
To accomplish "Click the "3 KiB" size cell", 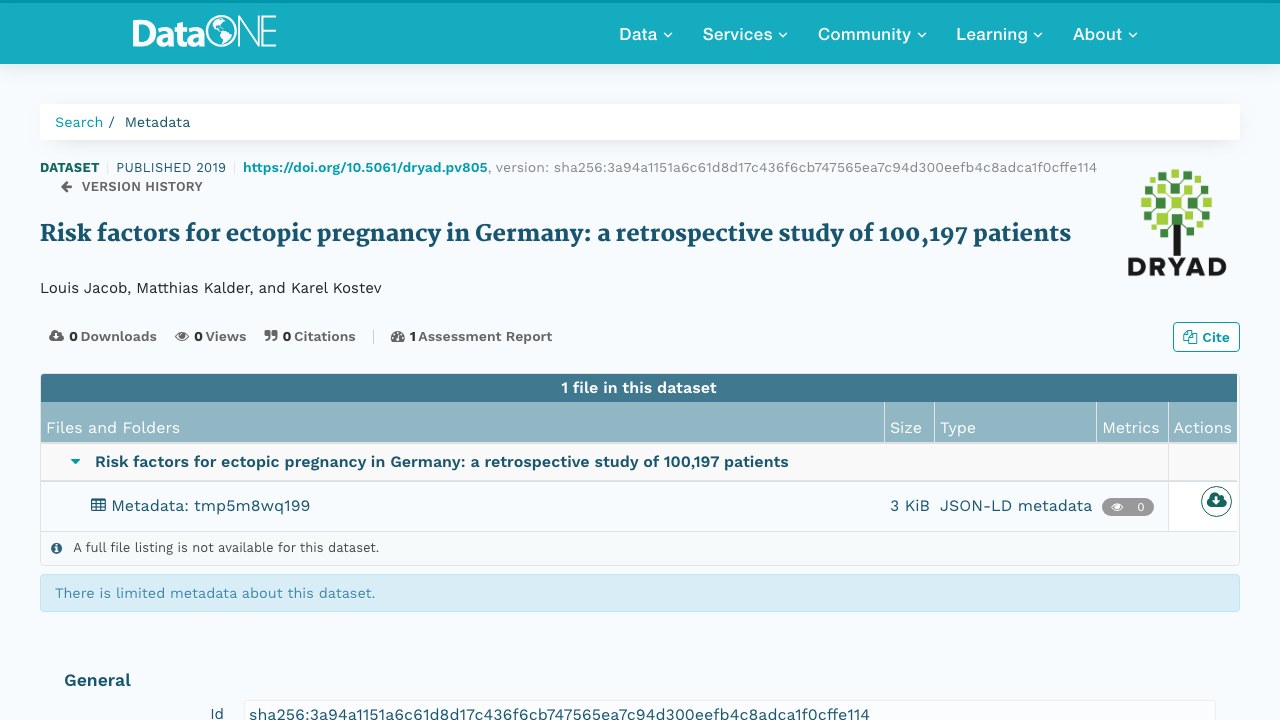I will click(x=910, y=506).
